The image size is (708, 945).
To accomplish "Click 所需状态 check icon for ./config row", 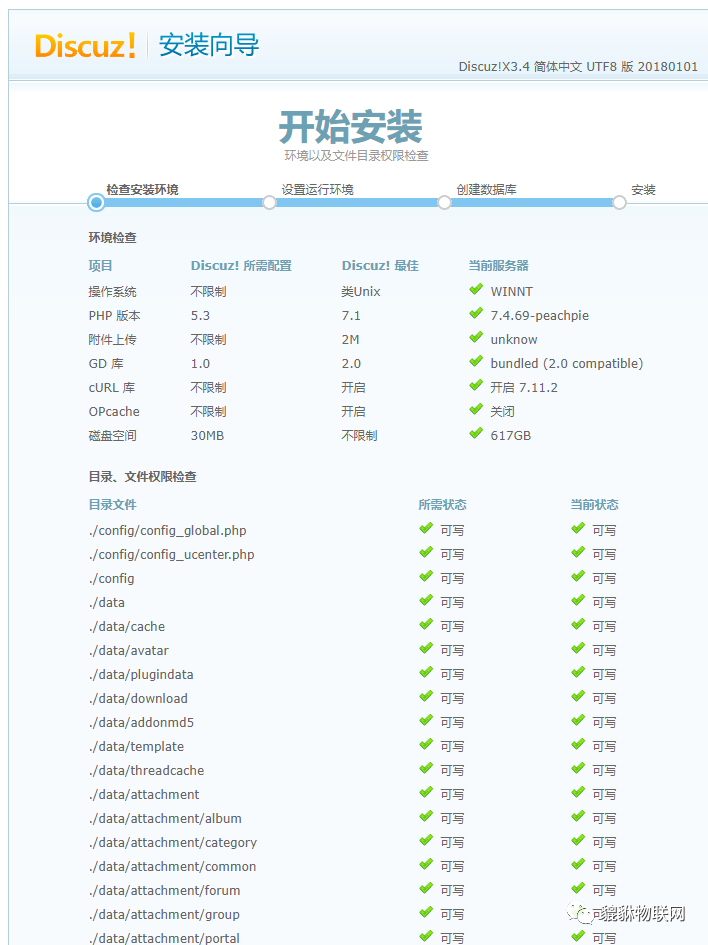I will (426, 577).
